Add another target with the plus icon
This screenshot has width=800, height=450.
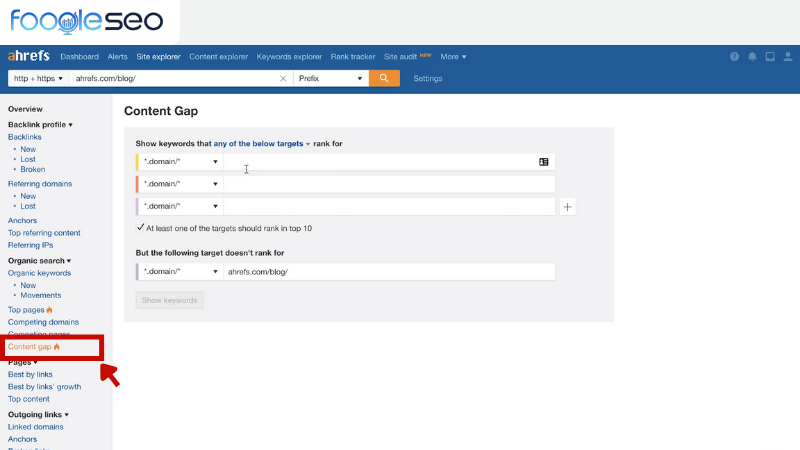click(568, 207)
